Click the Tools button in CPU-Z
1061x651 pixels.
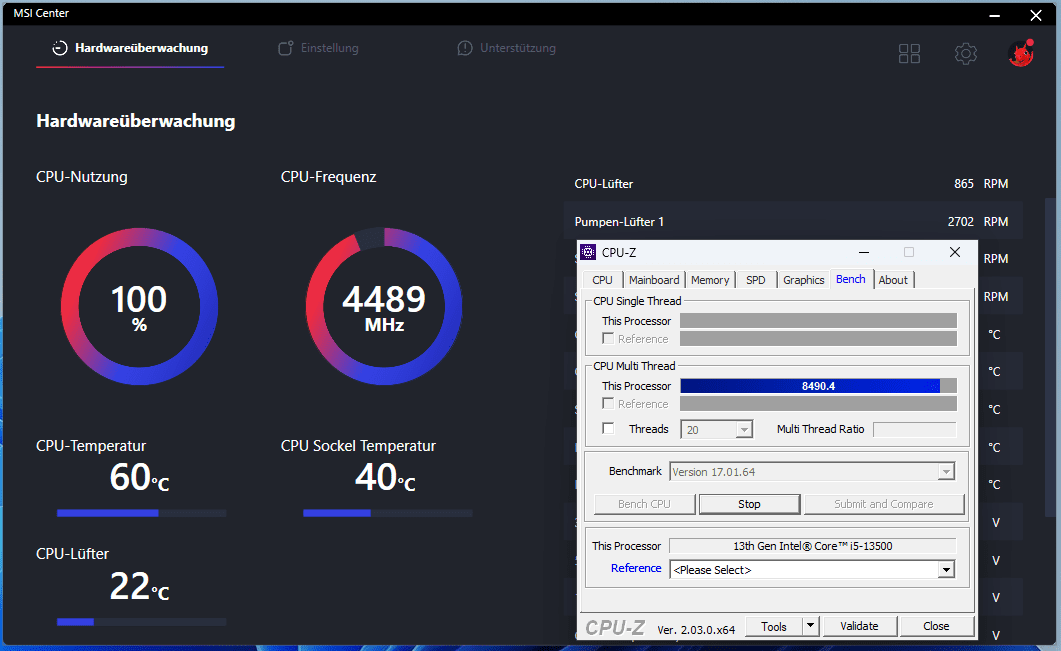point(773,626)
